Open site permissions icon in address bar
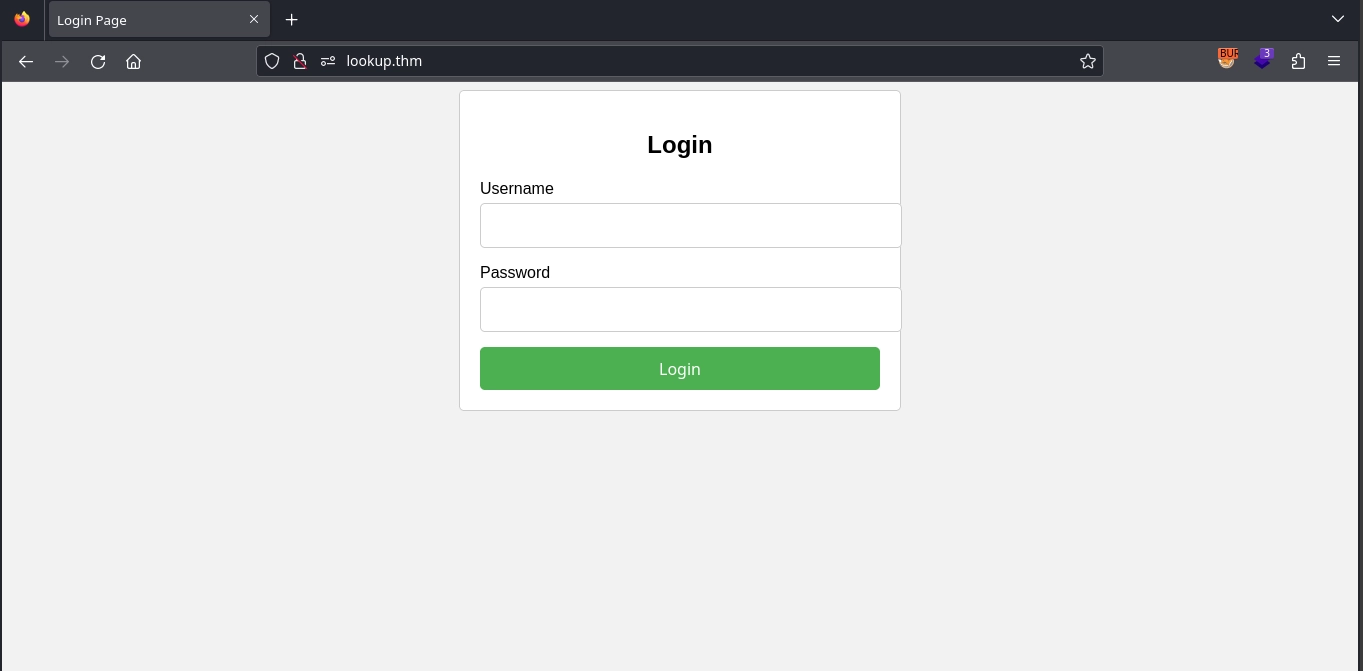Screen dimensions: 1363x671 [x=327, y=61]
